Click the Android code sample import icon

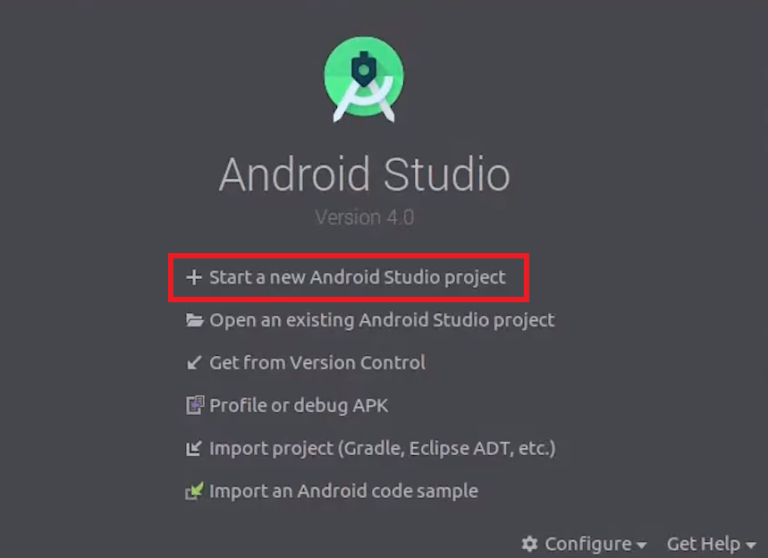click(x=194, y=491)
